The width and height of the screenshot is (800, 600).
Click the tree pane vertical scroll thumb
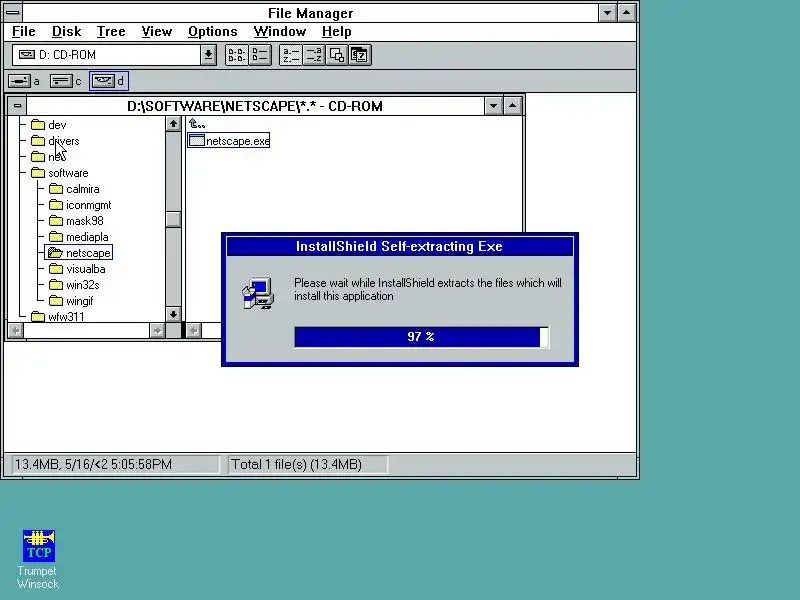tap(173, 219)
